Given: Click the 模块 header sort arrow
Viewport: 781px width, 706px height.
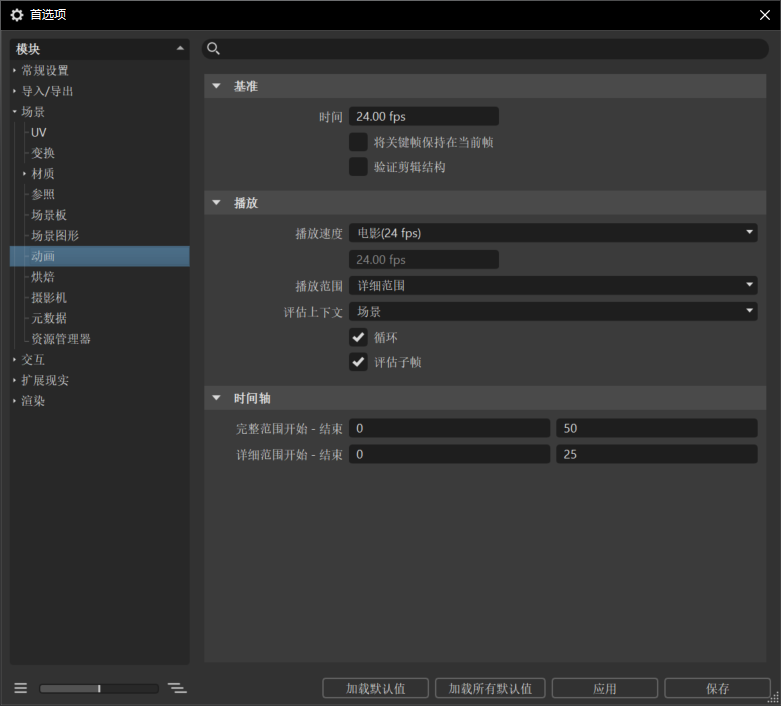Looking at the screenshot, I should tap(180, 49).
